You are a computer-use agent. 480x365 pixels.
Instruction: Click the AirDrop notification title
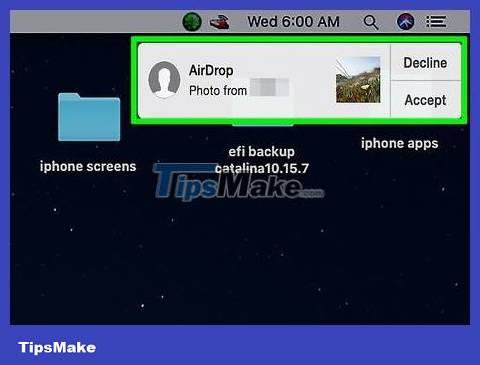211,70
